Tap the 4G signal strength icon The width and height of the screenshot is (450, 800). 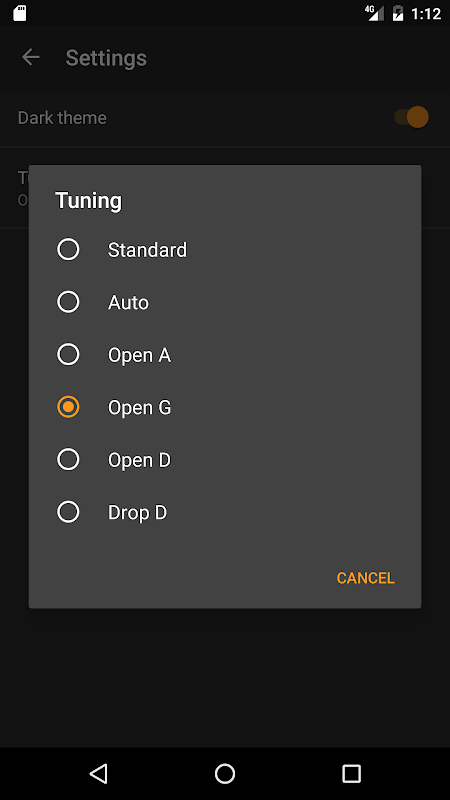(374, 13)
